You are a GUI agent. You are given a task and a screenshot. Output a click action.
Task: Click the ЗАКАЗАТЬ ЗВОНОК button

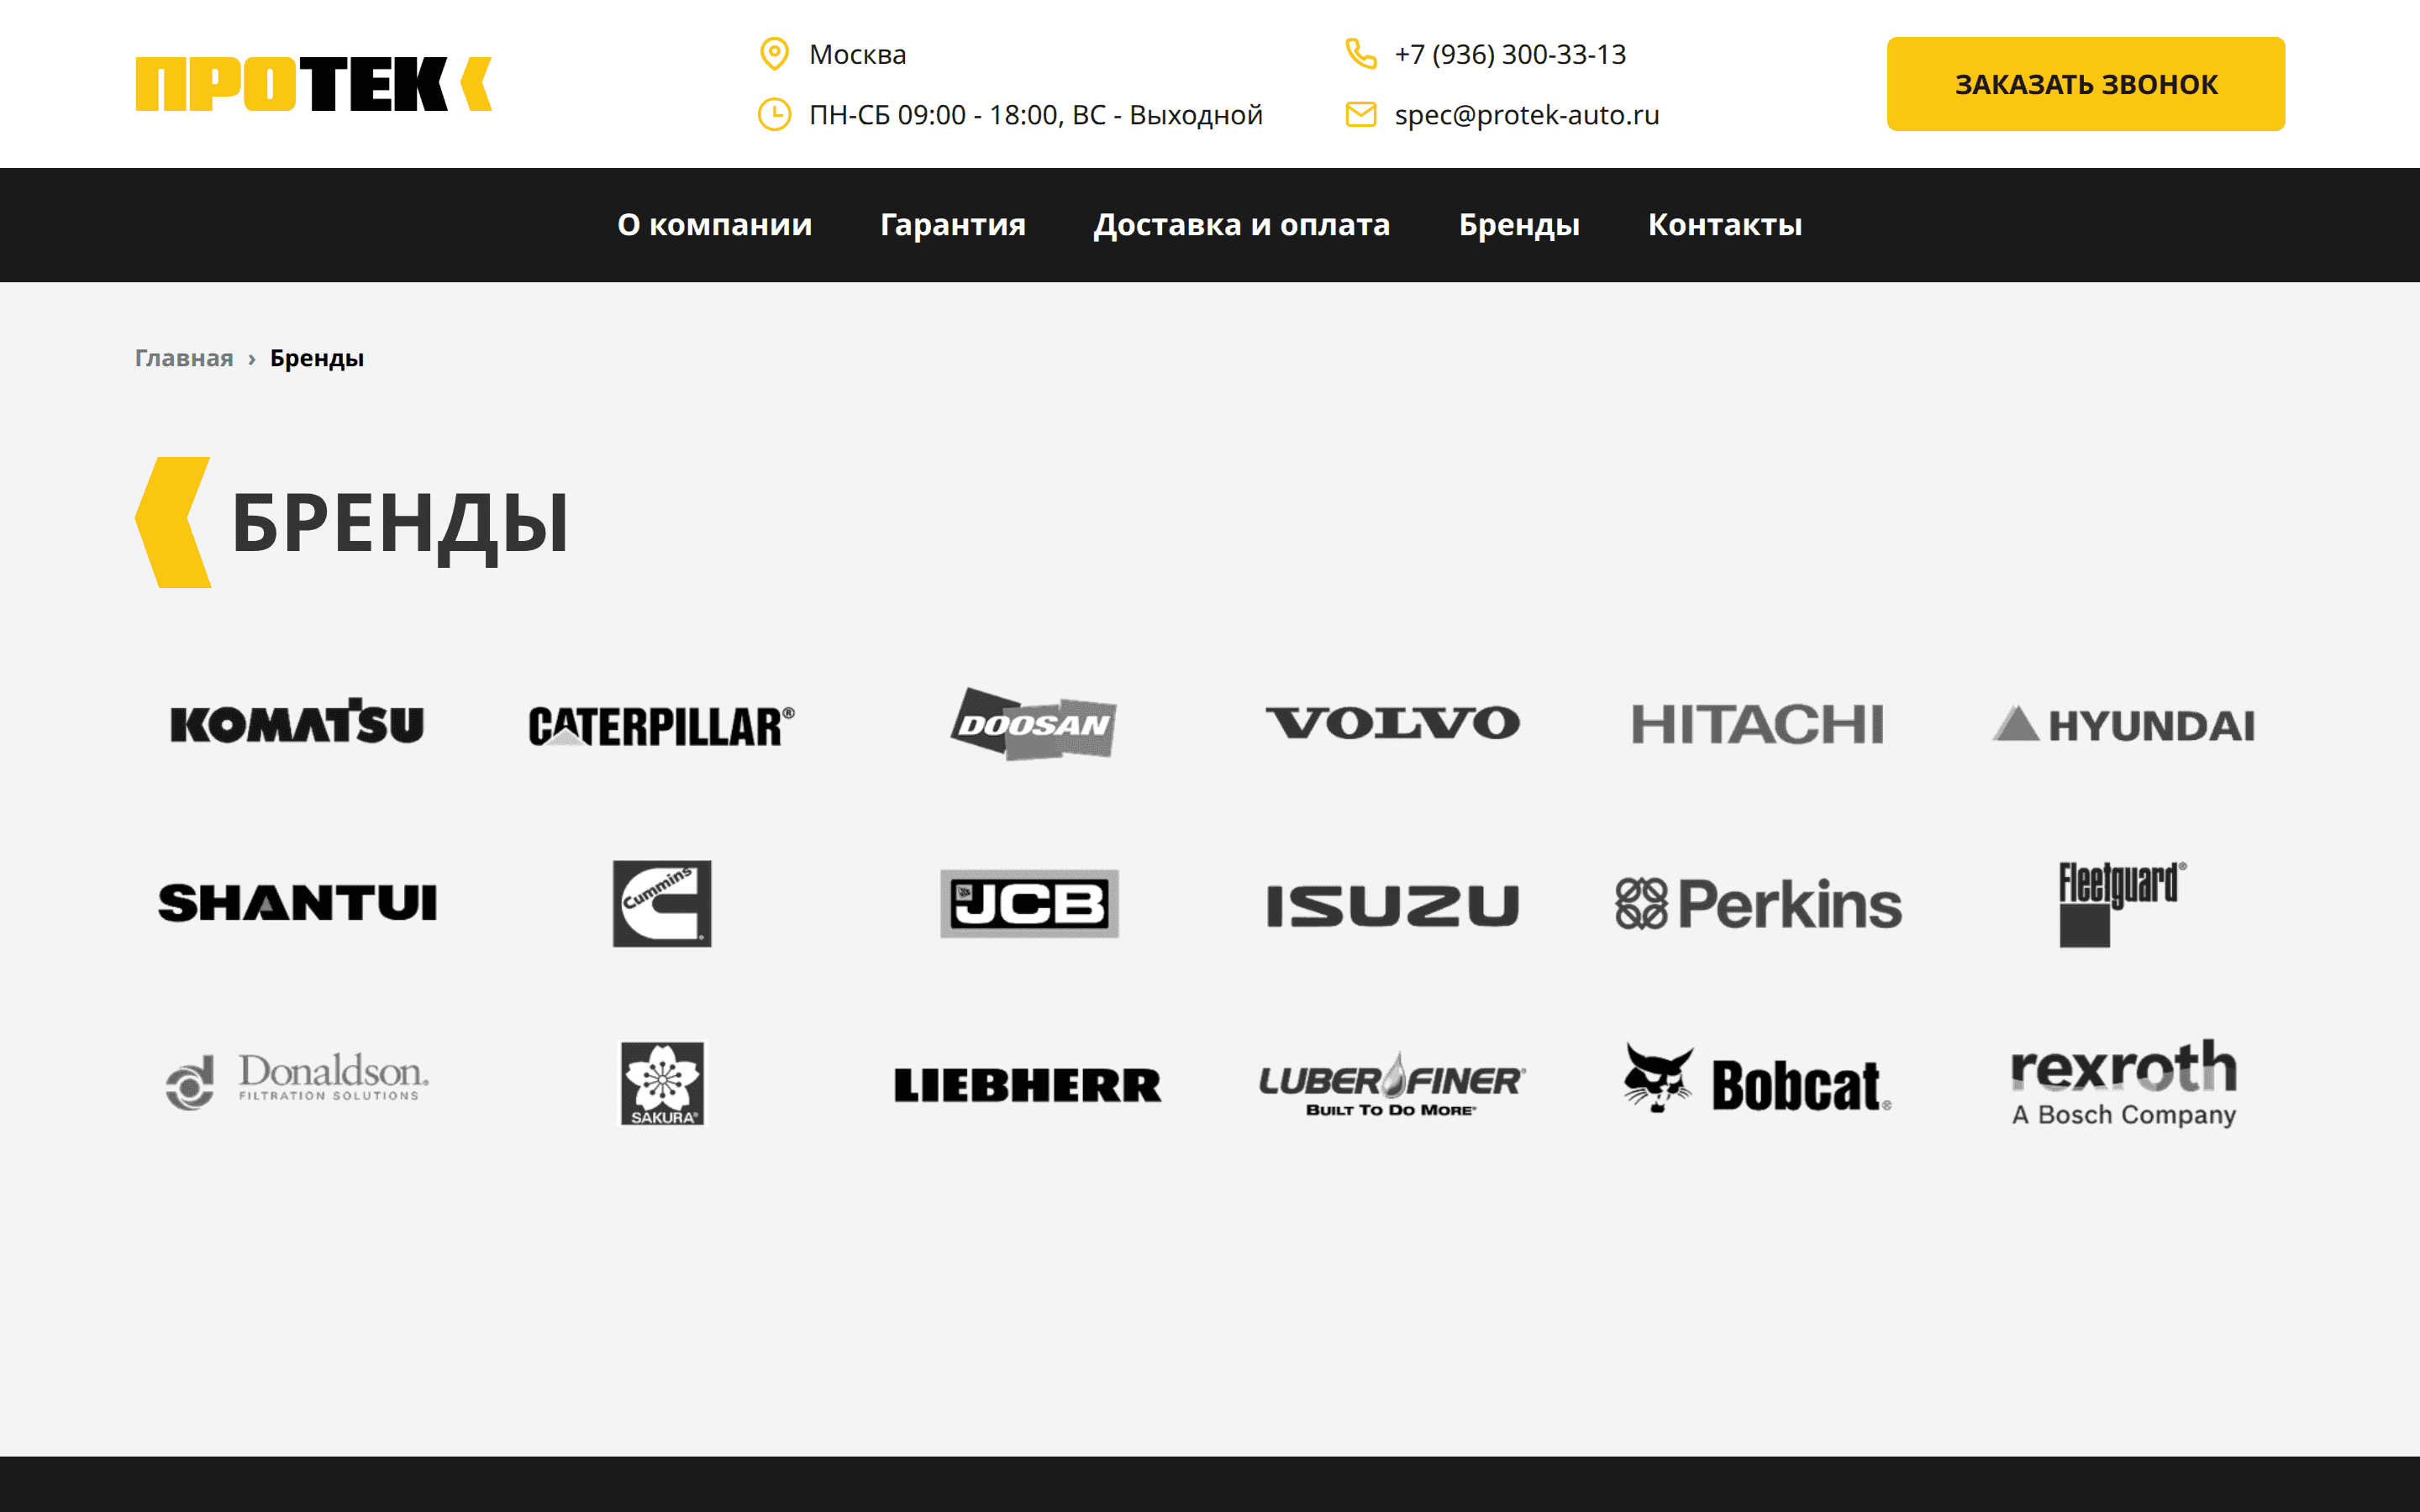[x=2086, y=84]
